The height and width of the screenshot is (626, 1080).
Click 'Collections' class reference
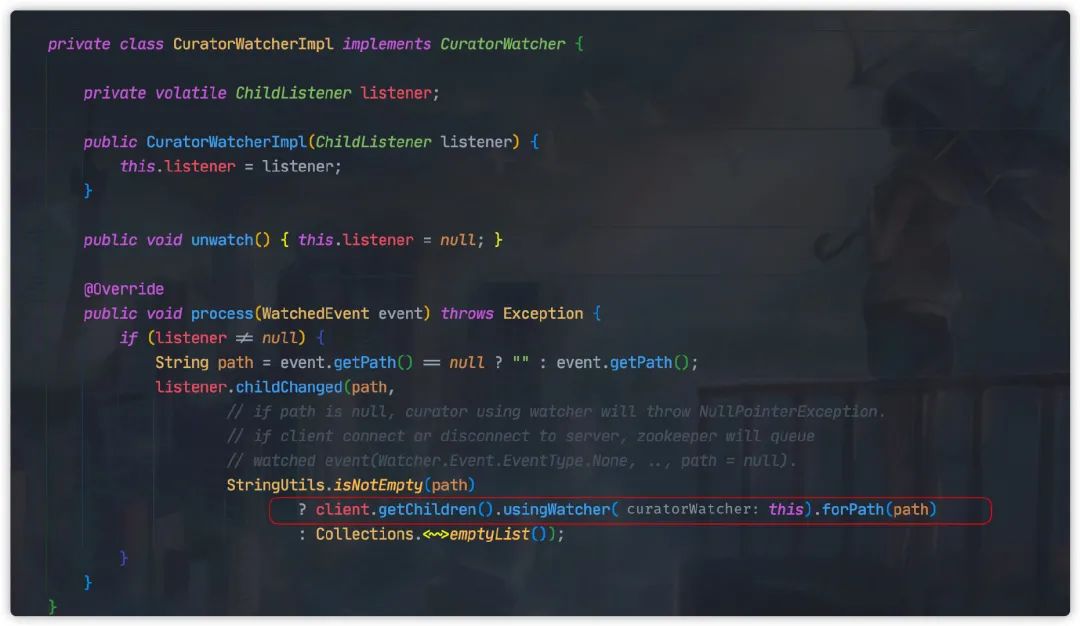point(364,534)
